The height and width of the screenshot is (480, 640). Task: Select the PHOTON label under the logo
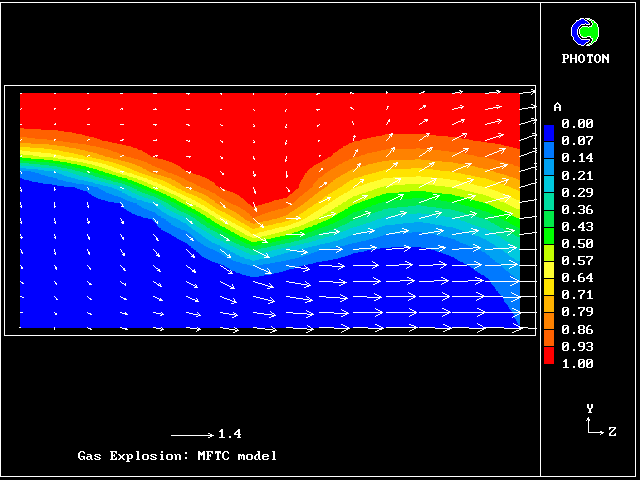[585, 59]
